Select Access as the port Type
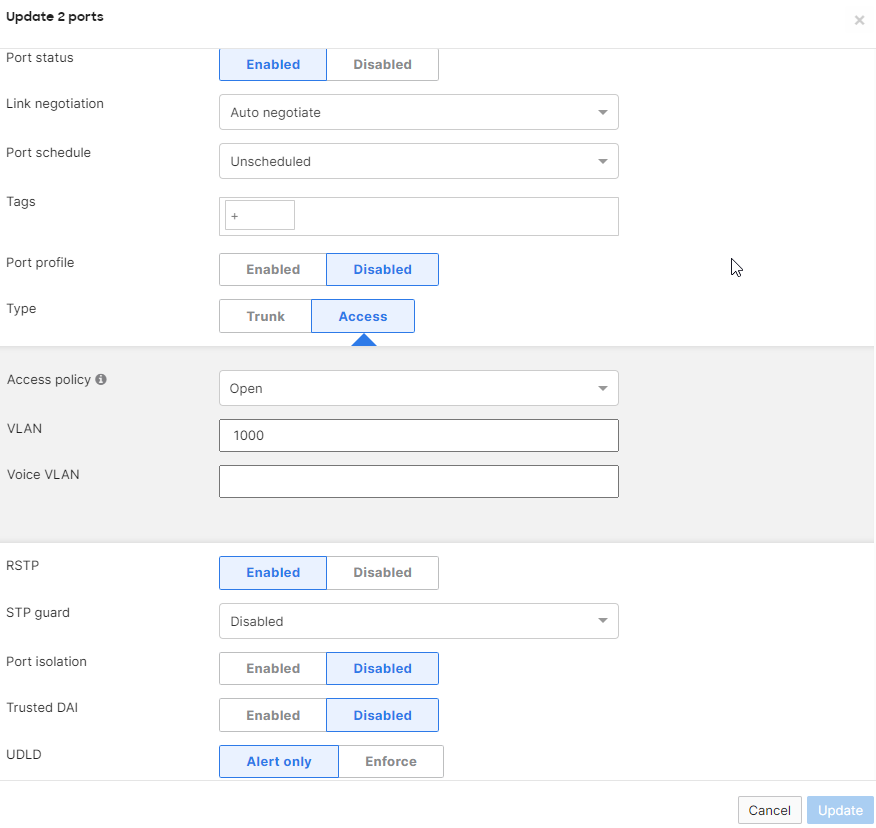The height and width of the screenshot is (828, 876). click(362, 316)
